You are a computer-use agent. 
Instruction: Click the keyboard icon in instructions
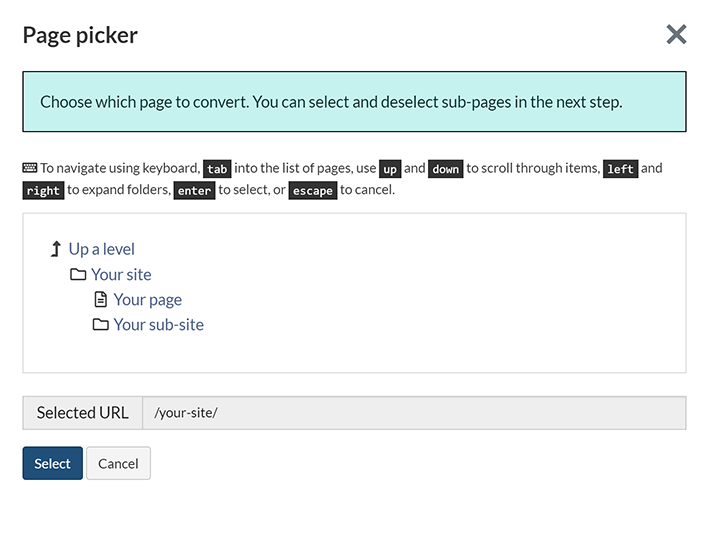click(30, 168)
